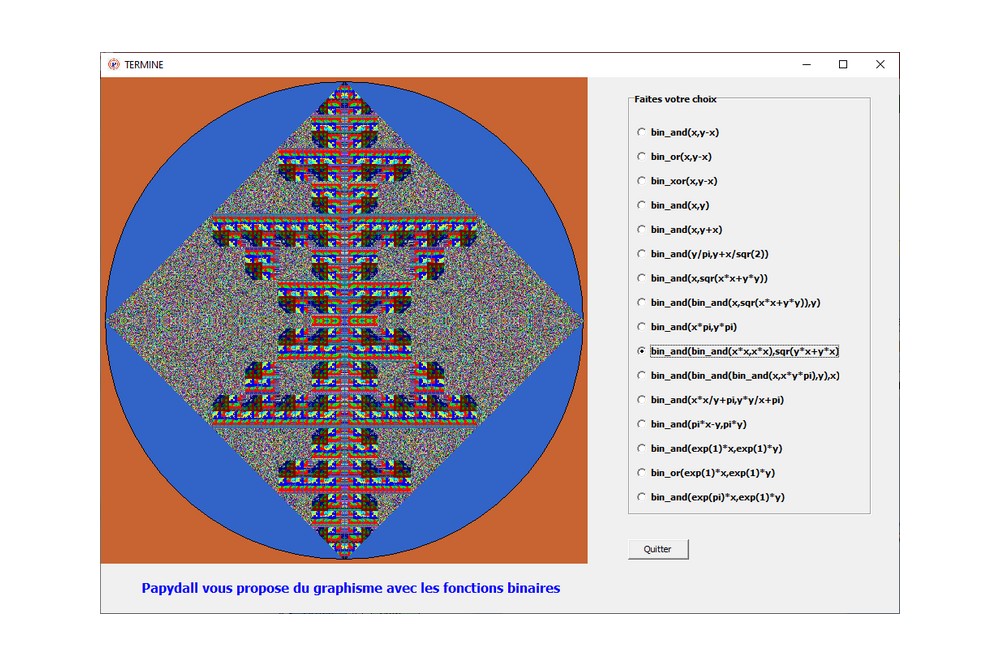The width and height of the screenshot is (1000, 666).
Task: Click the 'Papydall vous propose' caption text
Action: 351,588
